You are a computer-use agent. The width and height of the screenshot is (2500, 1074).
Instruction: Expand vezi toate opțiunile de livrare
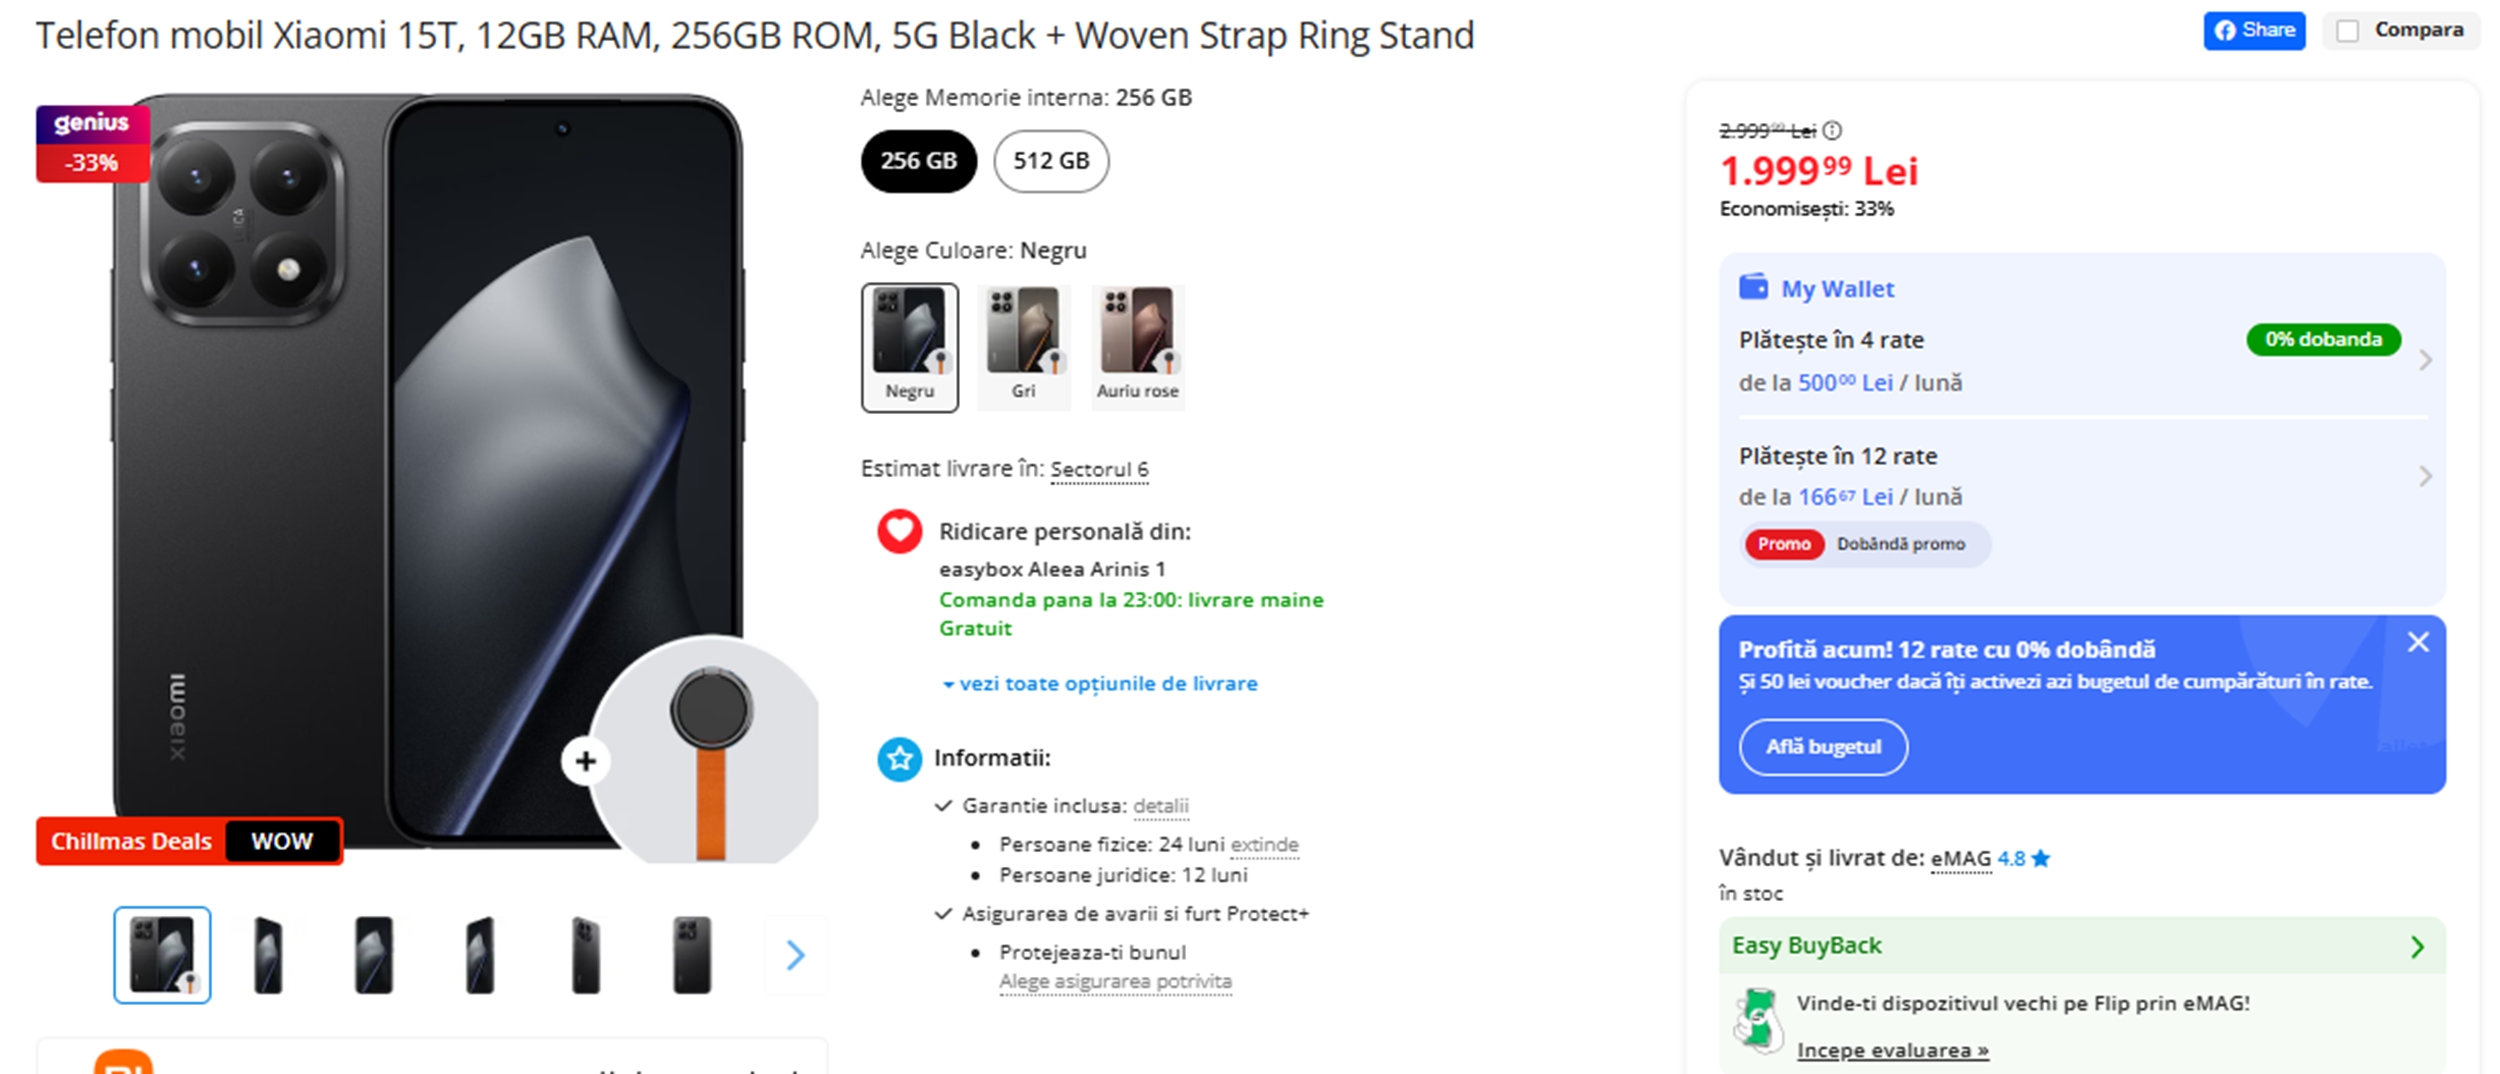click(x=1107, y=683)
